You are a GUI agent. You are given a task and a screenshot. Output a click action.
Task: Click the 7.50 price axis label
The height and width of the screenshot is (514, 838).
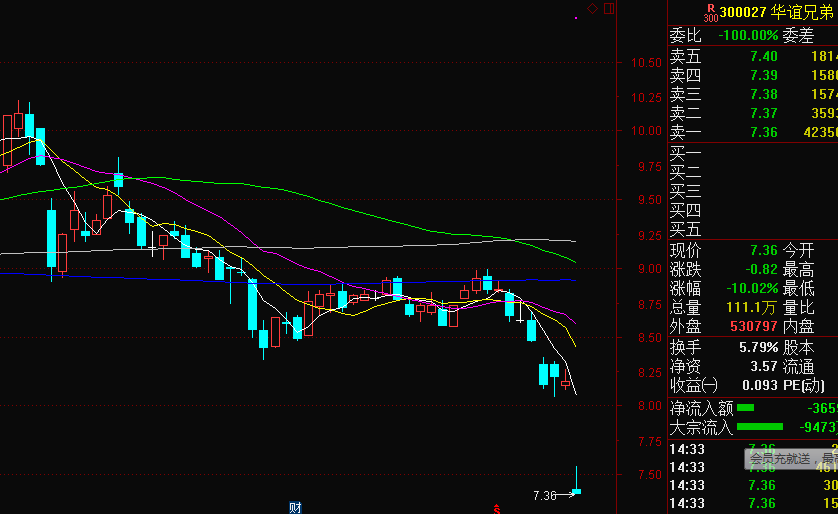tap(650, 474)
